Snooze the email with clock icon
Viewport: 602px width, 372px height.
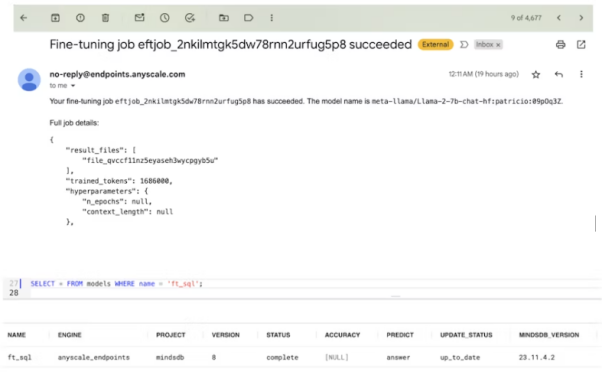point(165,18)
